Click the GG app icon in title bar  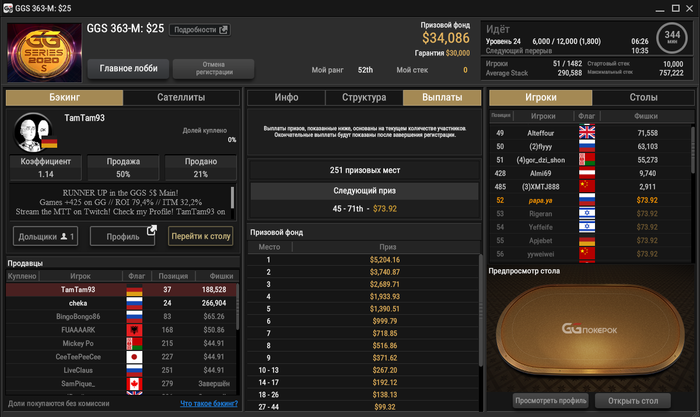click(8, 8)
